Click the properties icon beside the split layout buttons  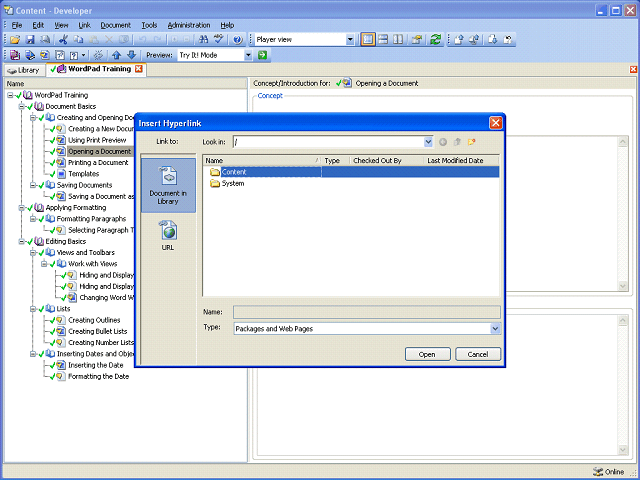coord(417,40)
